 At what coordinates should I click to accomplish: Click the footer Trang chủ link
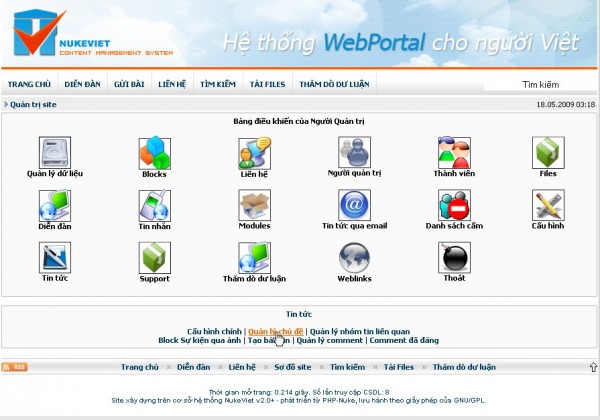point(140,367)
